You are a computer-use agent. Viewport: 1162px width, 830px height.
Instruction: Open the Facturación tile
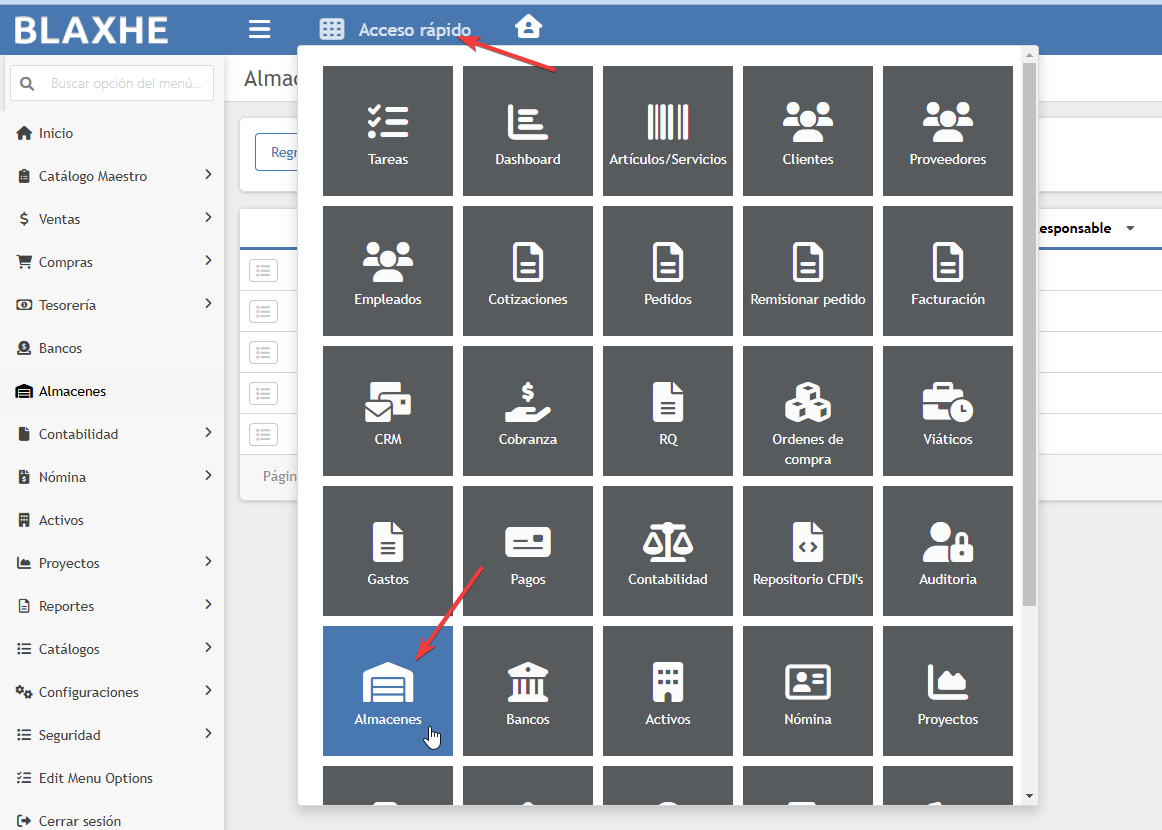pos(948,271)
